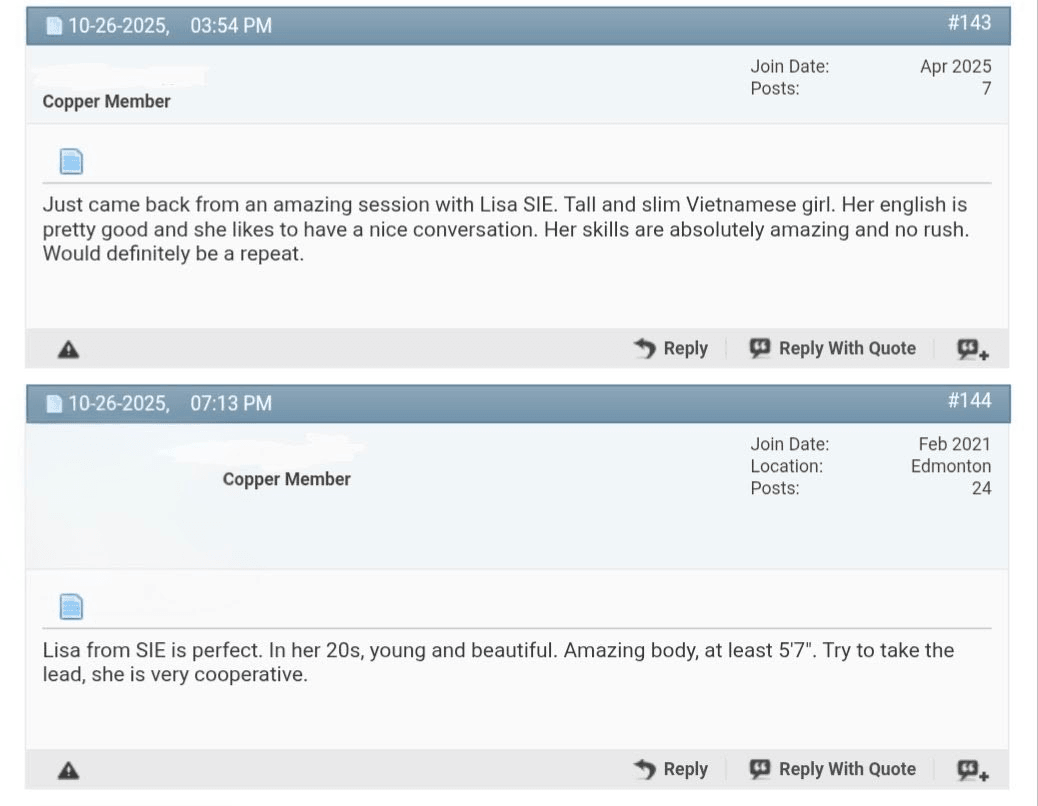
Task: Open the #144 post permalink
Action: tap(969, 401)
